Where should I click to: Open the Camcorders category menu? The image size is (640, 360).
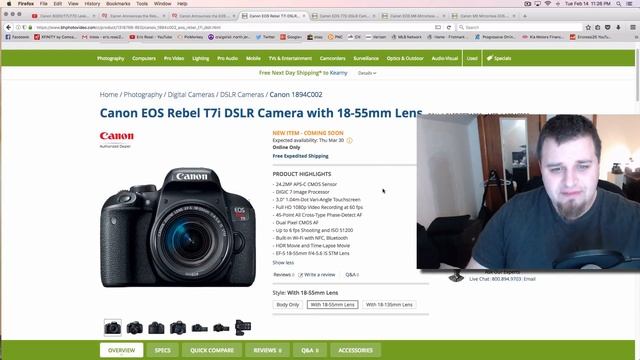[x=333, y=58]
